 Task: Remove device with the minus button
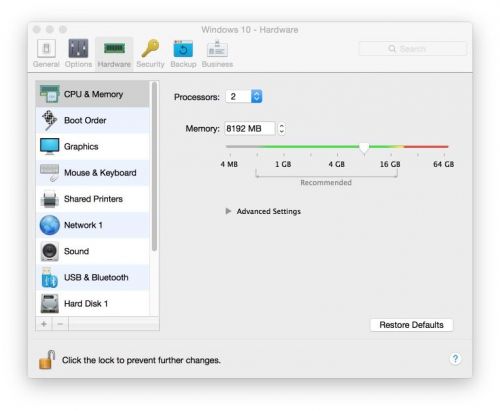click(x=60, y=324)
